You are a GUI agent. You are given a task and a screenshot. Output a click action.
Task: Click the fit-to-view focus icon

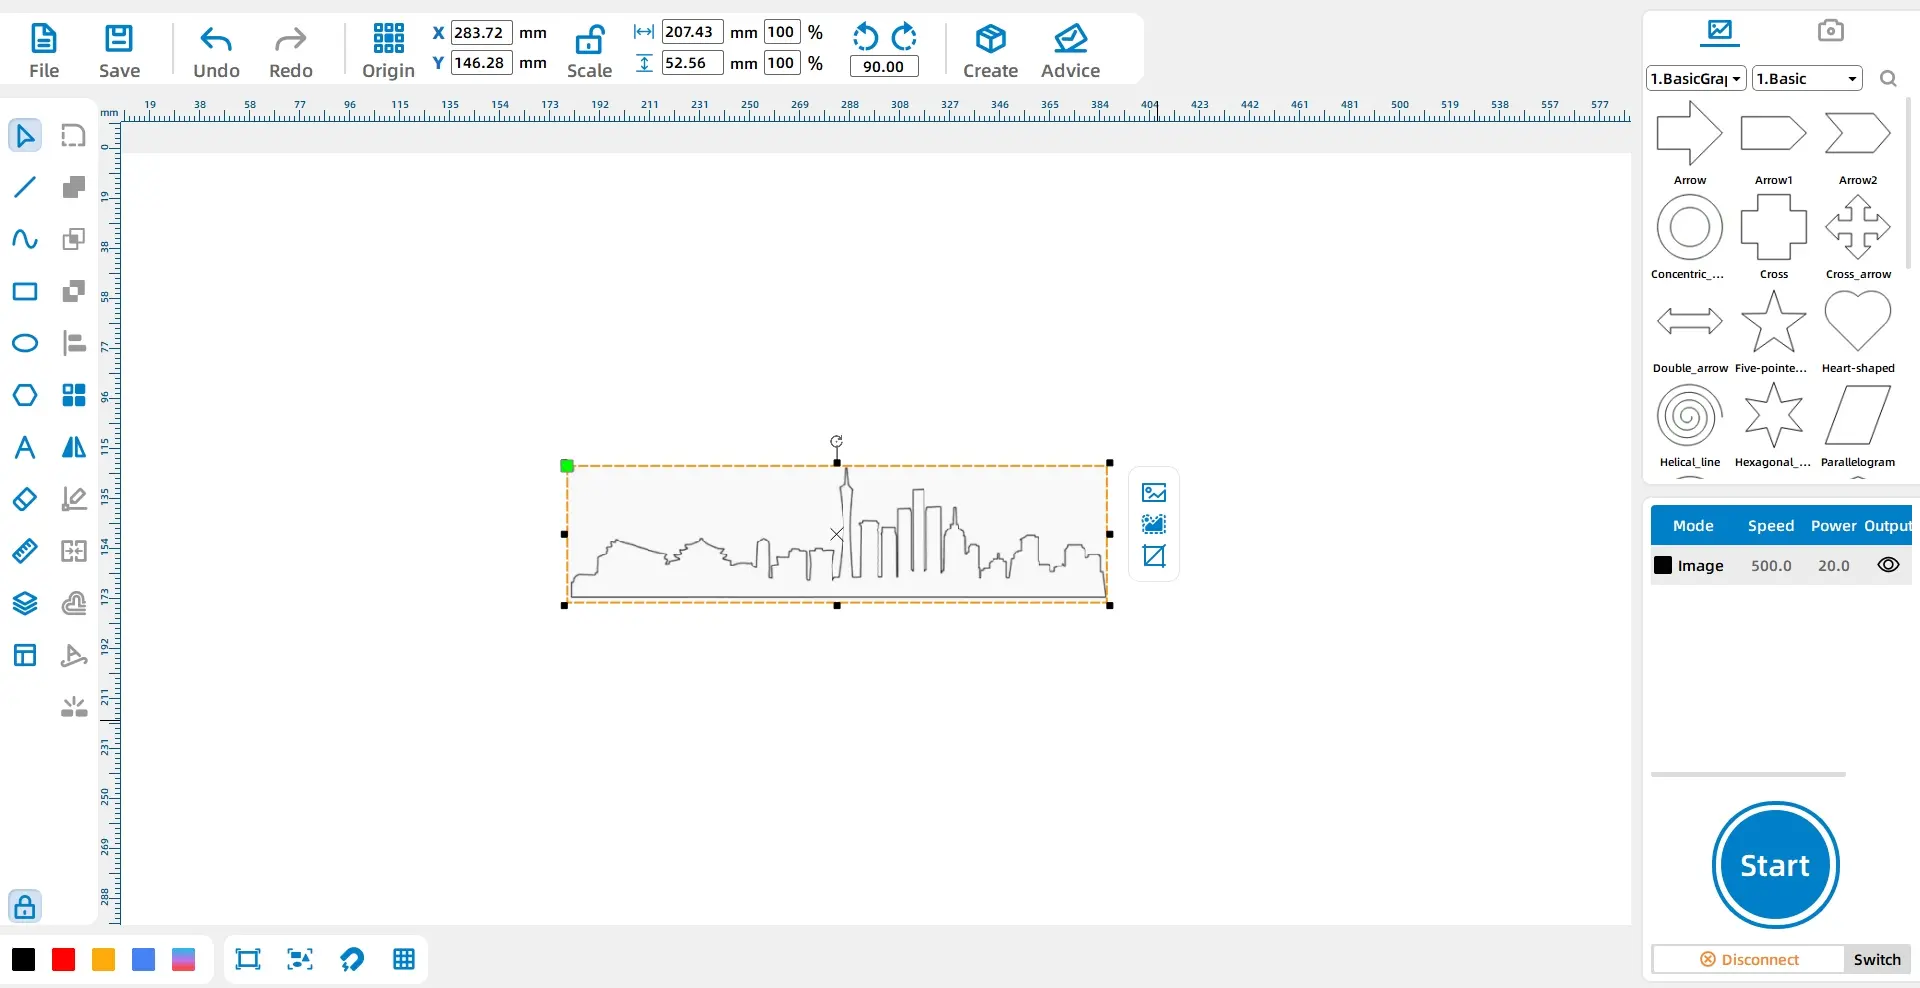(300, 960)
